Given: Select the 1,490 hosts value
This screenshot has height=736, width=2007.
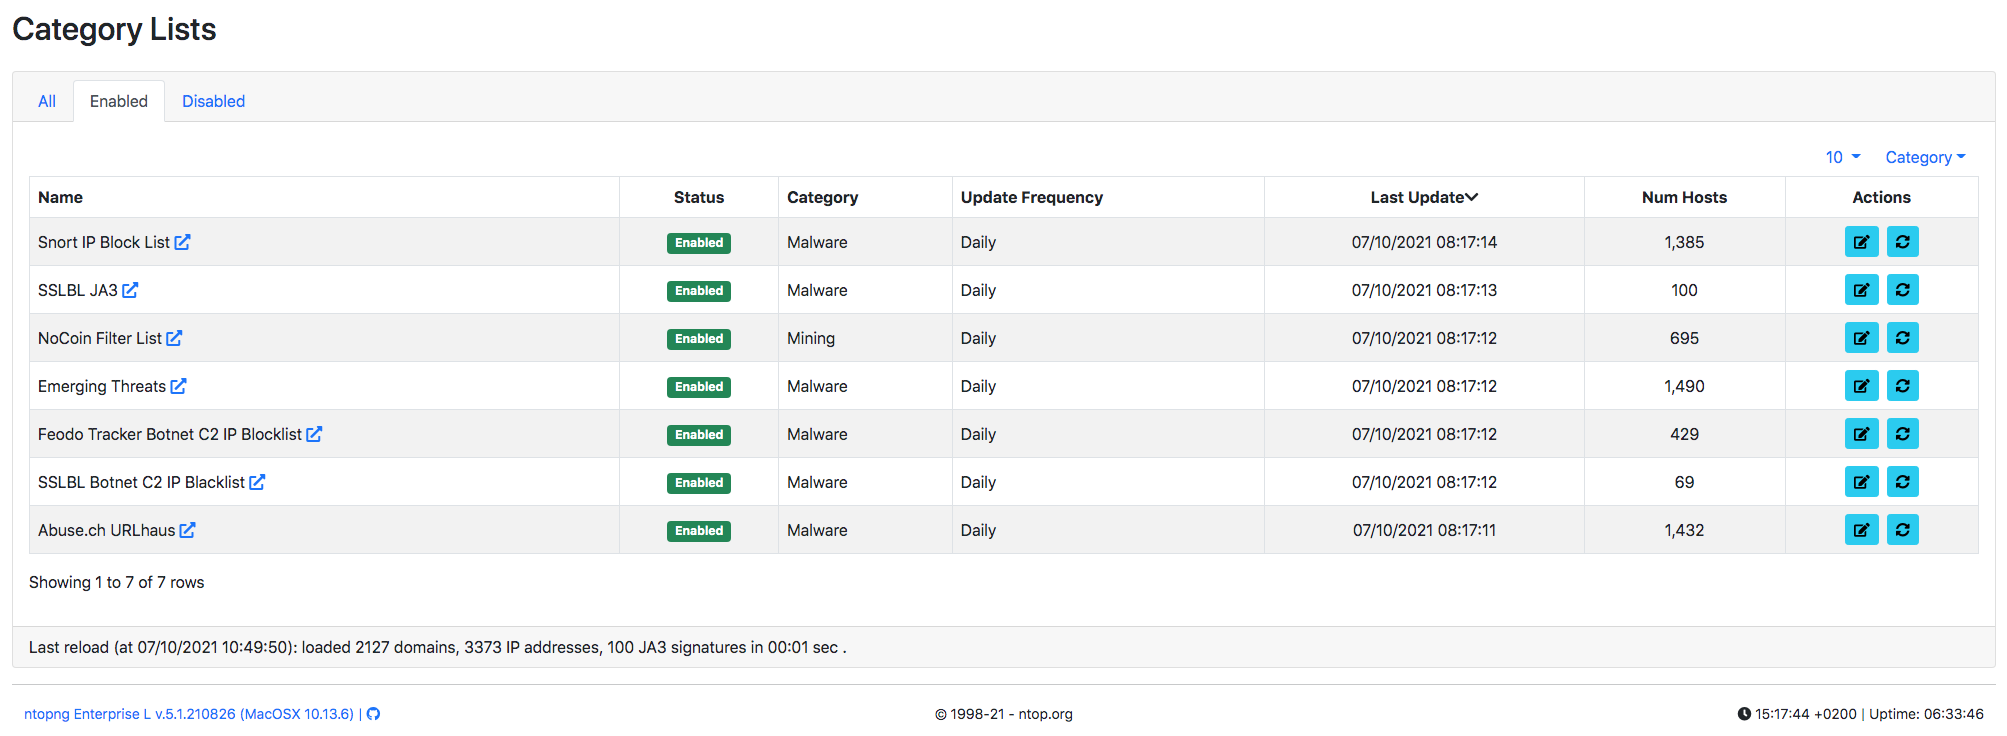Looking at the screenshot, I should [x=1684, y=386].
